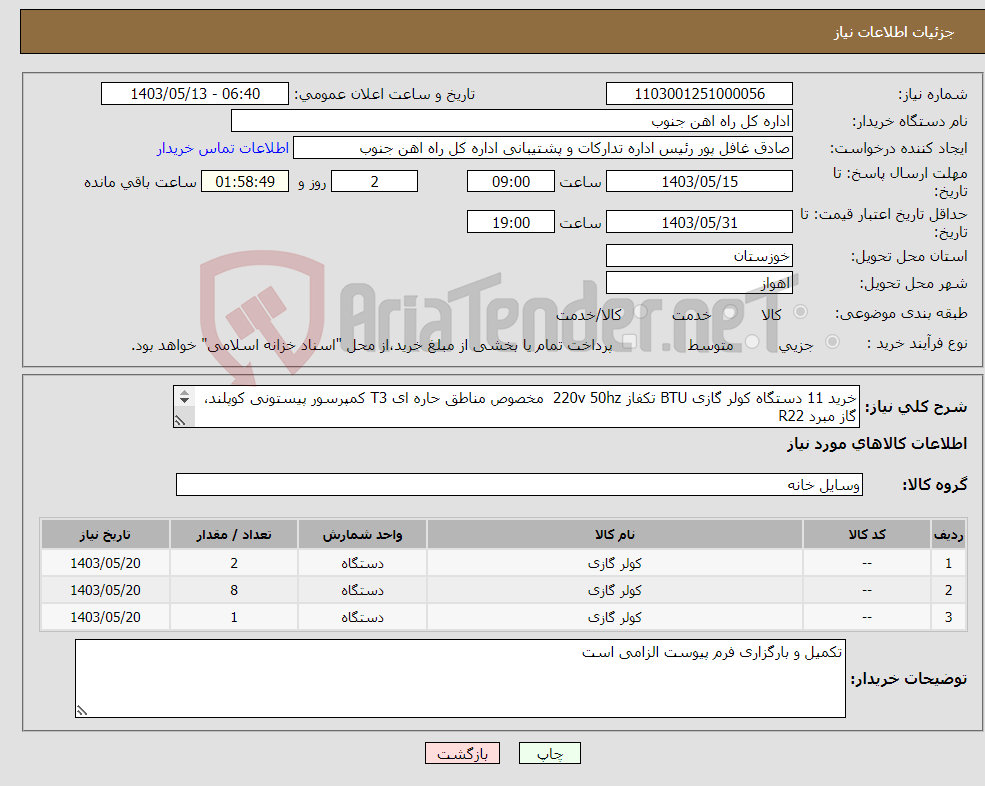Click the description box scroll up arrow
The width and height of the screenshot is (985, 786).
[x=184, y=393]
